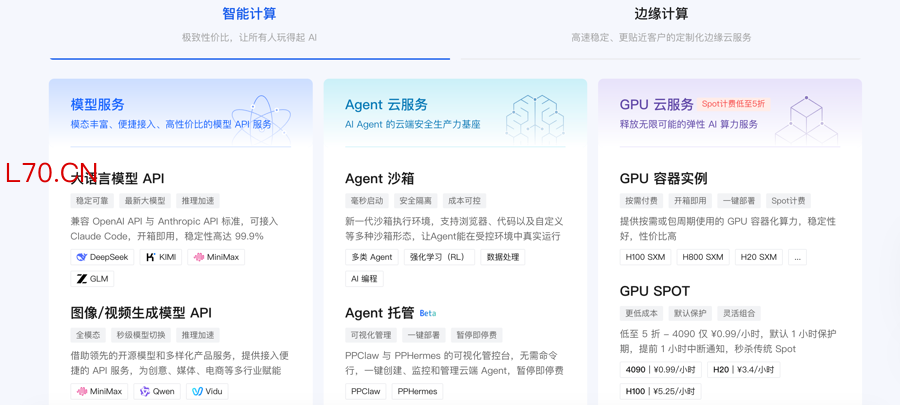Choose the GLM model chip
The height and width of the screenshot is (405, 900).
tap(92, 279)
